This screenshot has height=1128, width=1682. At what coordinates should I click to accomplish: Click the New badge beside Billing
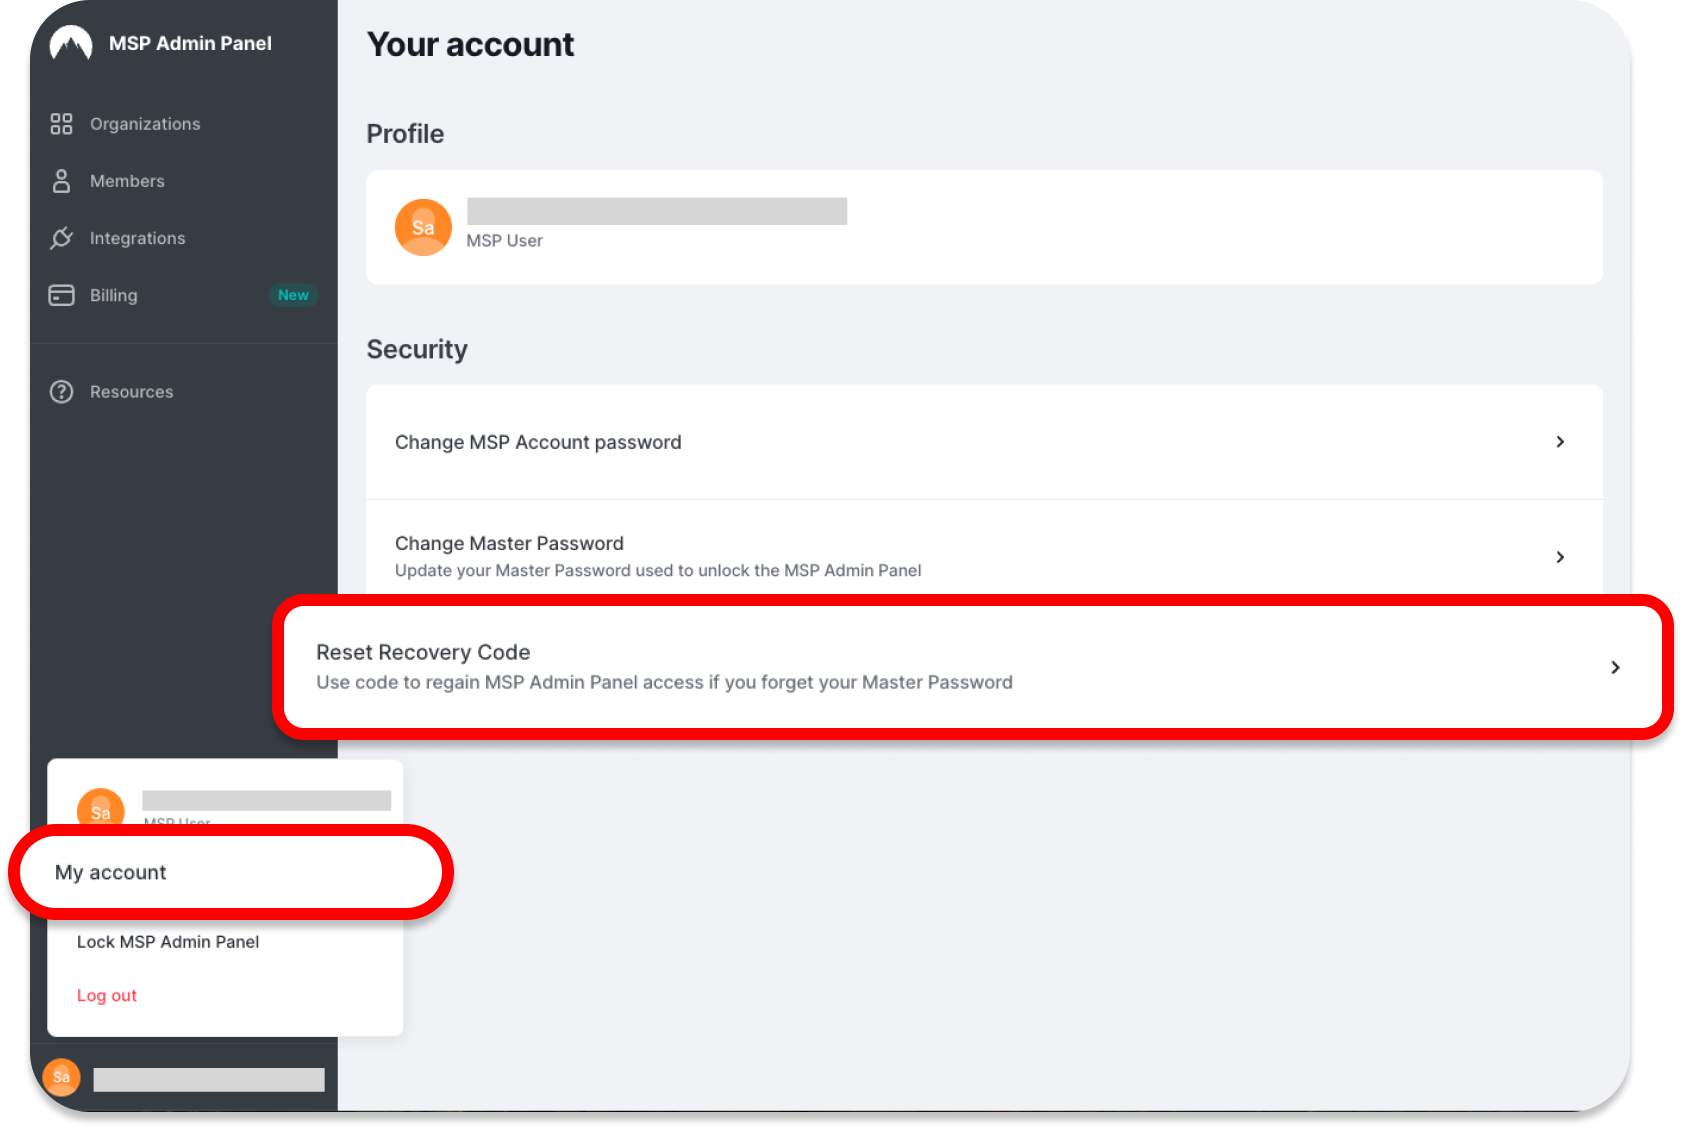(293, 295)
